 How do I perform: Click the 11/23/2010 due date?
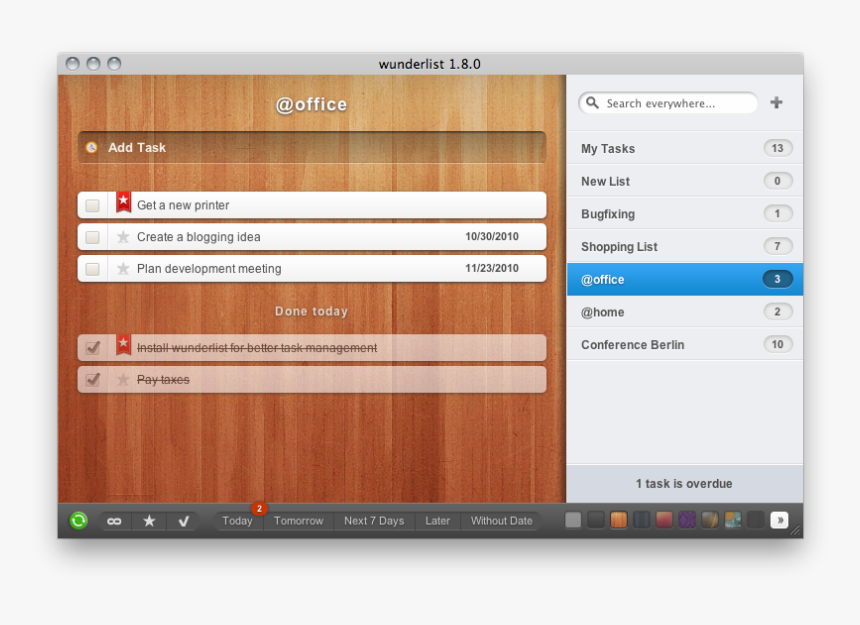(x=492, y=268)
